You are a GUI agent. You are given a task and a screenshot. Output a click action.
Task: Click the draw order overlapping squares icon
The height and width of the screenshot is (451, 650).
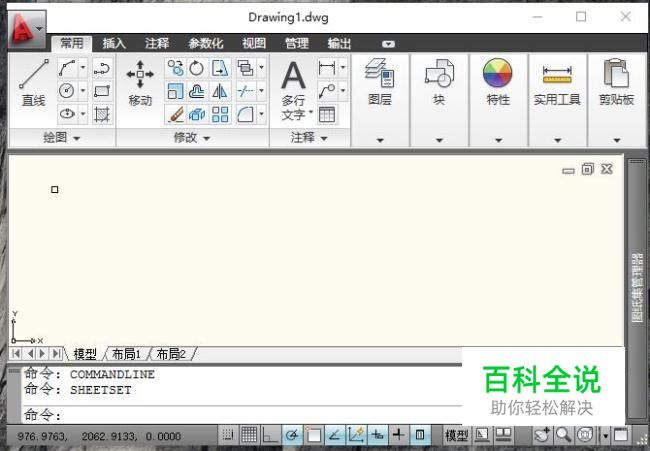(x=245, y=68)
